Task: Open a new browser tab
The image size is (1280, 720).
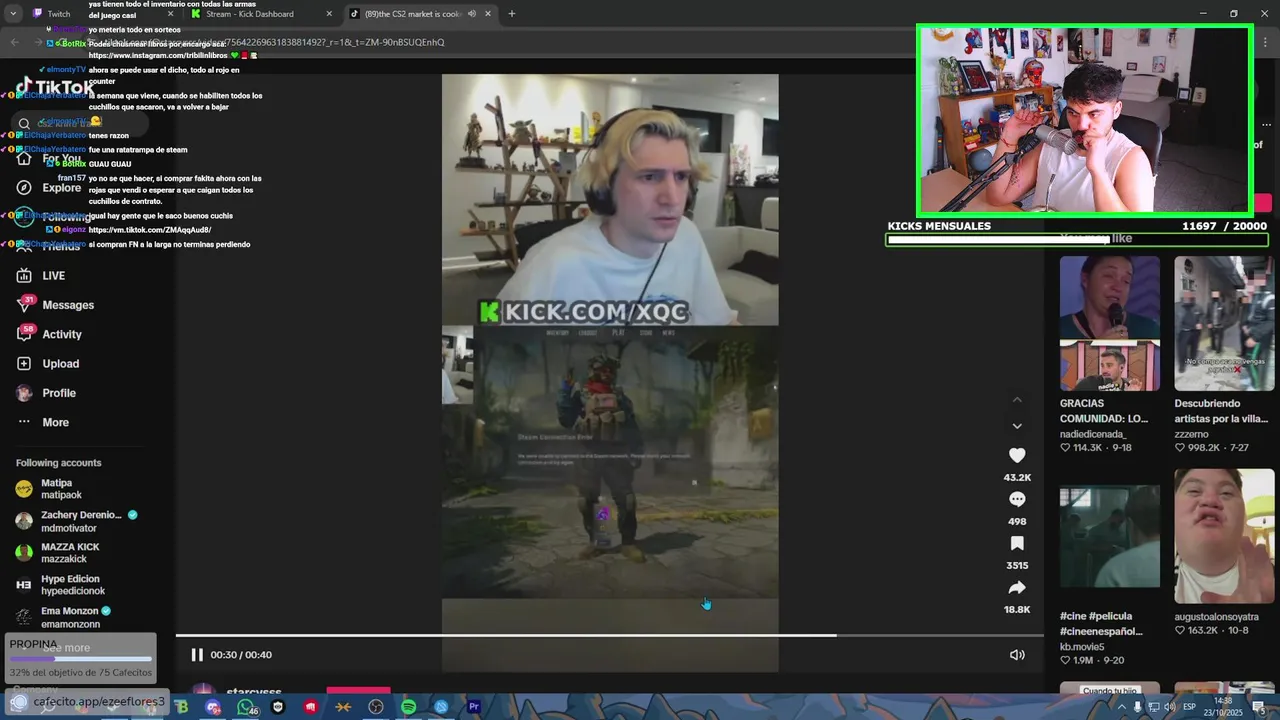Action: 511,14
